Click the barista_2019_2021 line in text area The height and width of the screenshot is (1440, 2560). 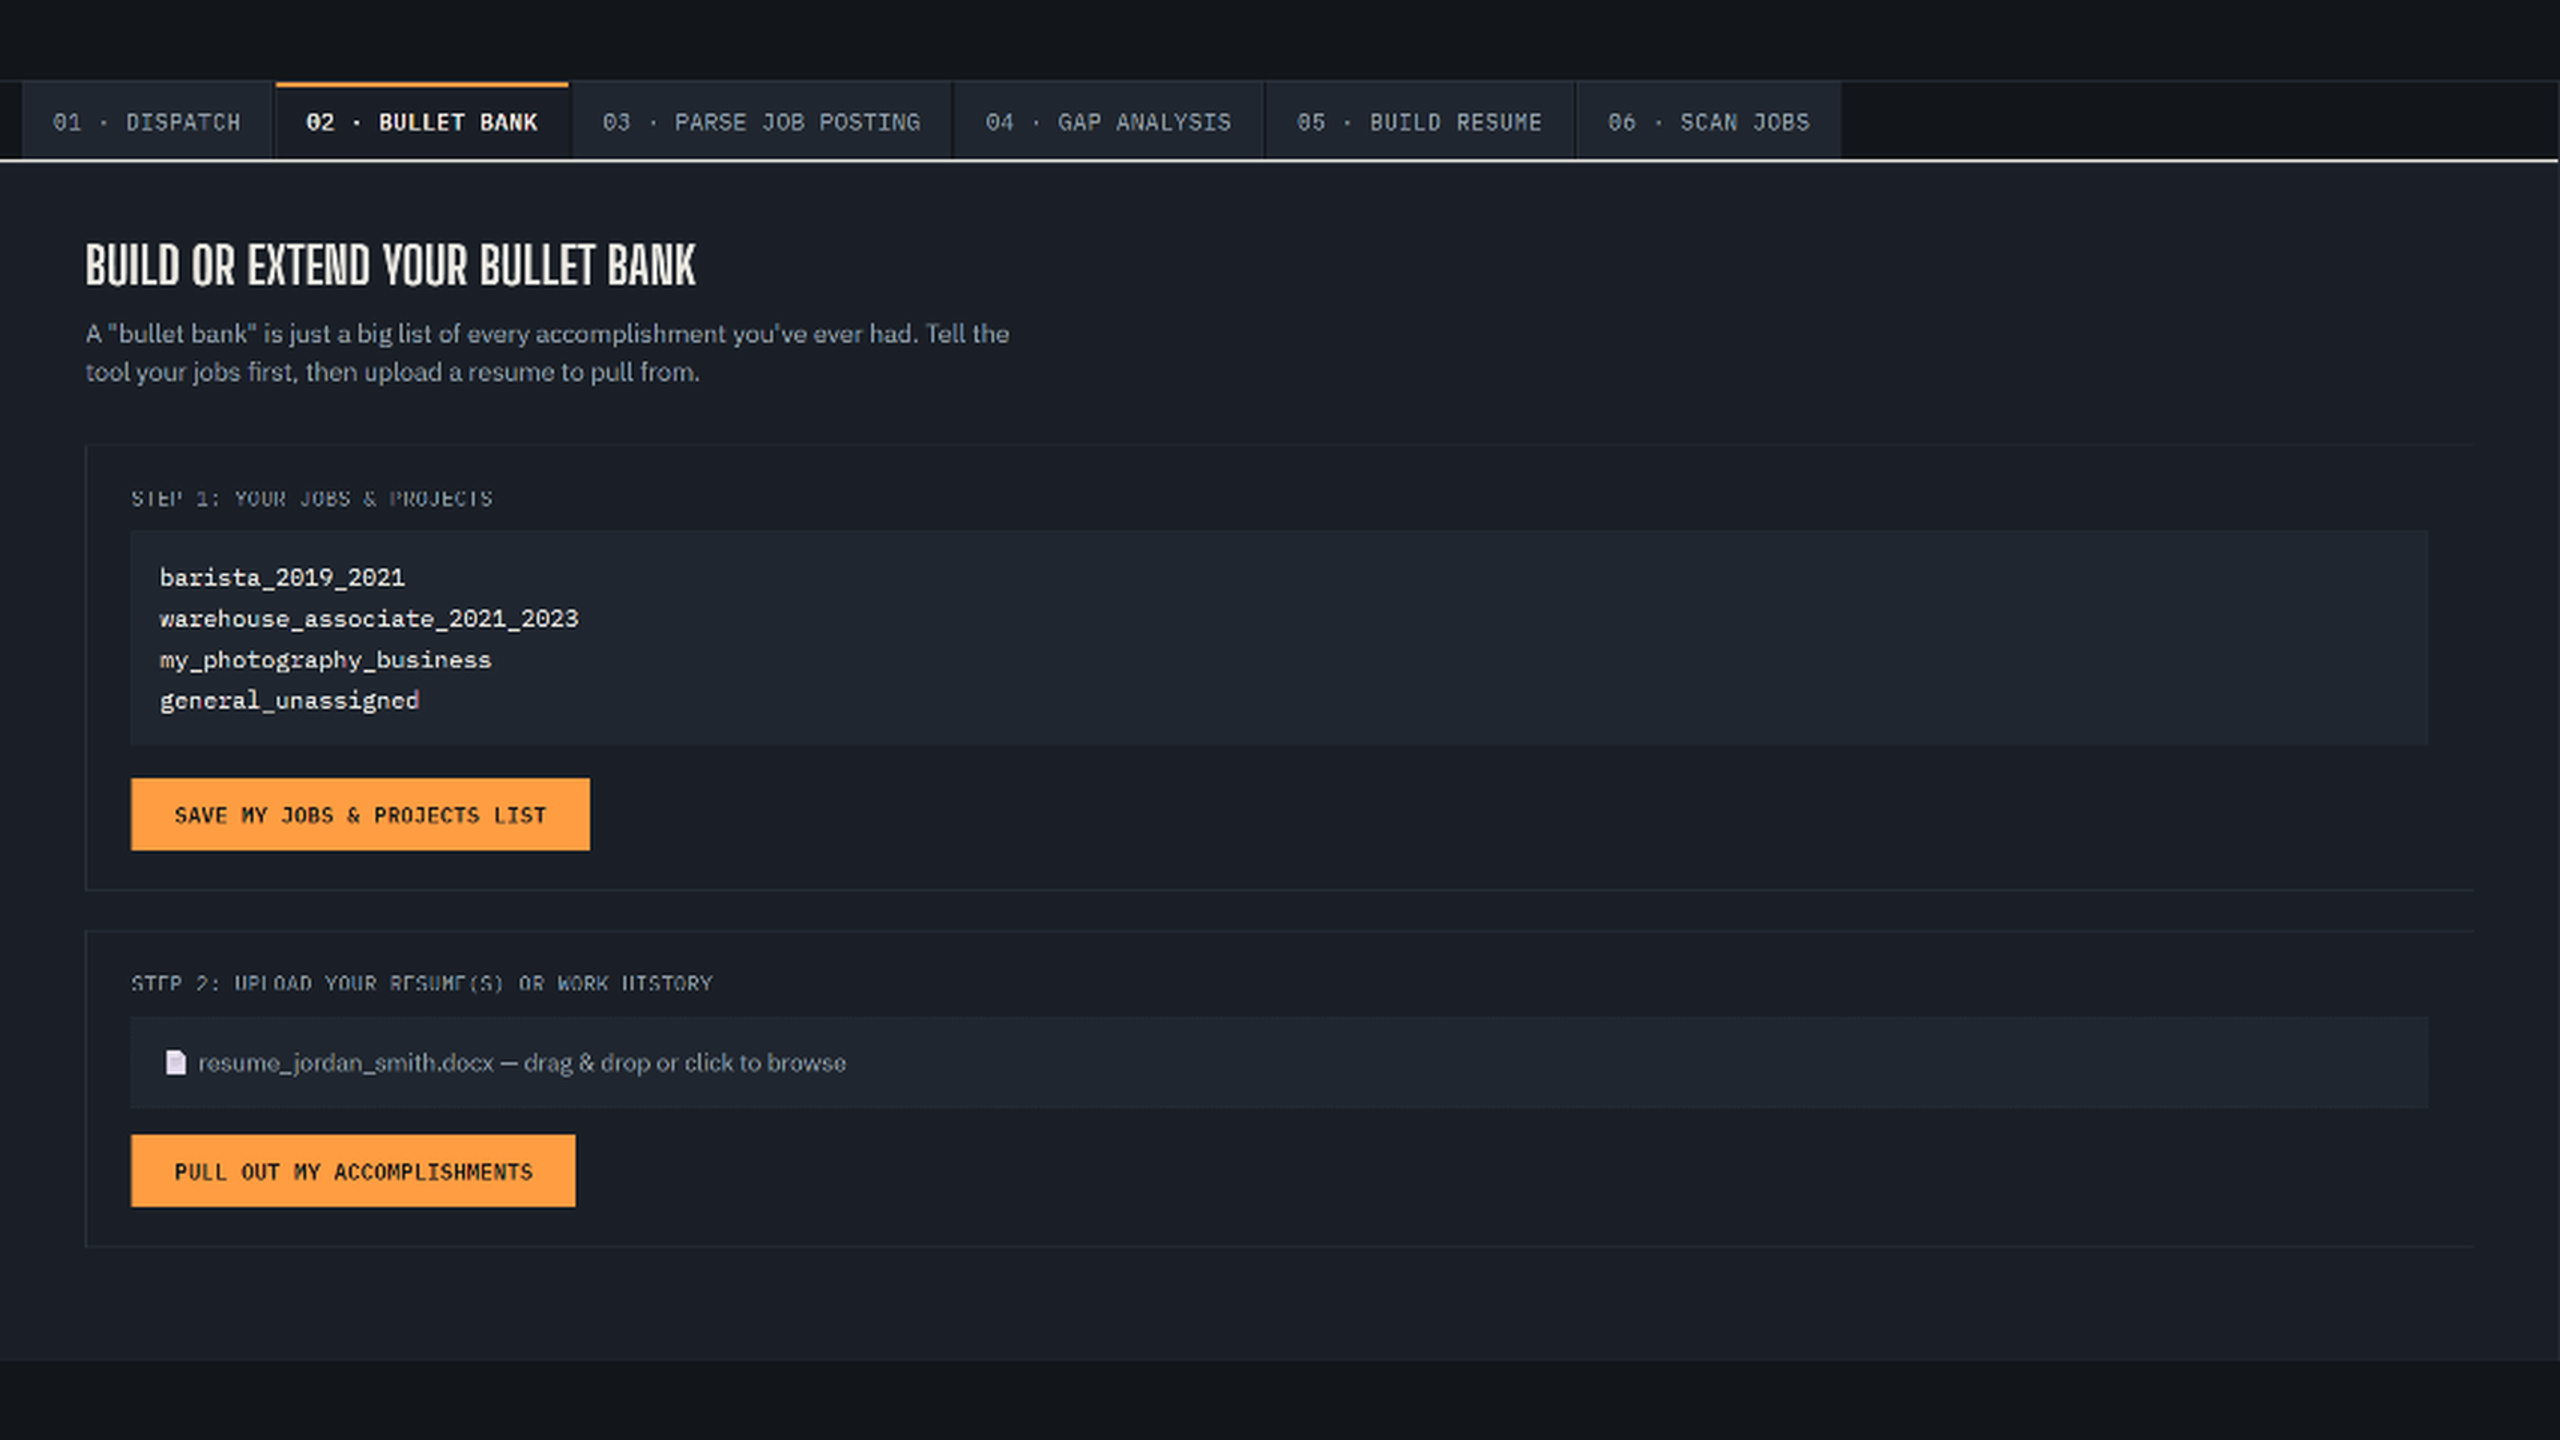282,577
